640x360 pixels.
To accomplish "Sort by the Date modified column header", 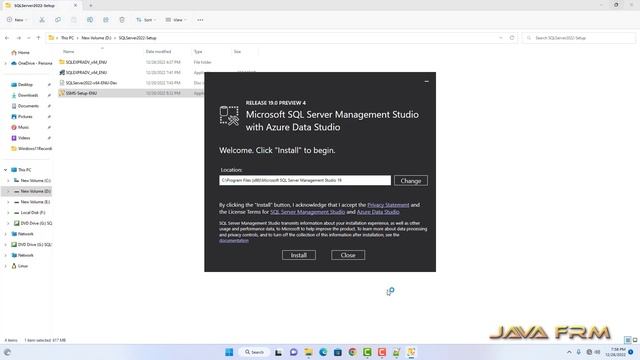I will pyautogui.click(x=158, y=51).
